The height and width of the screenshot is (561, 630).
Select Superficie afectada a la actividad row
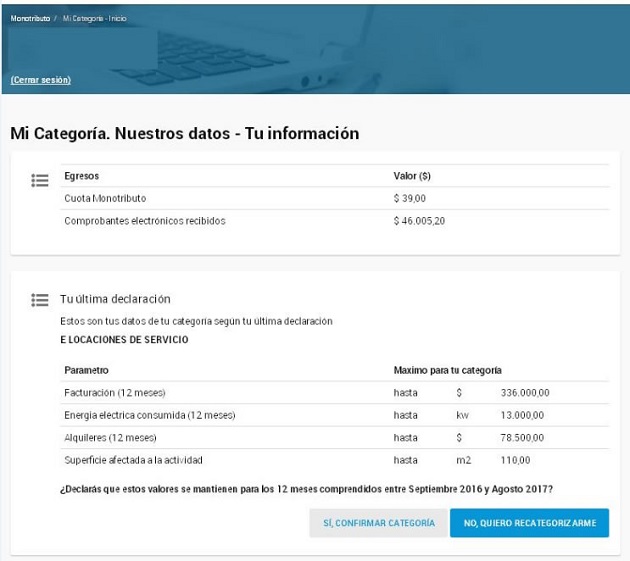coord(335,460)
